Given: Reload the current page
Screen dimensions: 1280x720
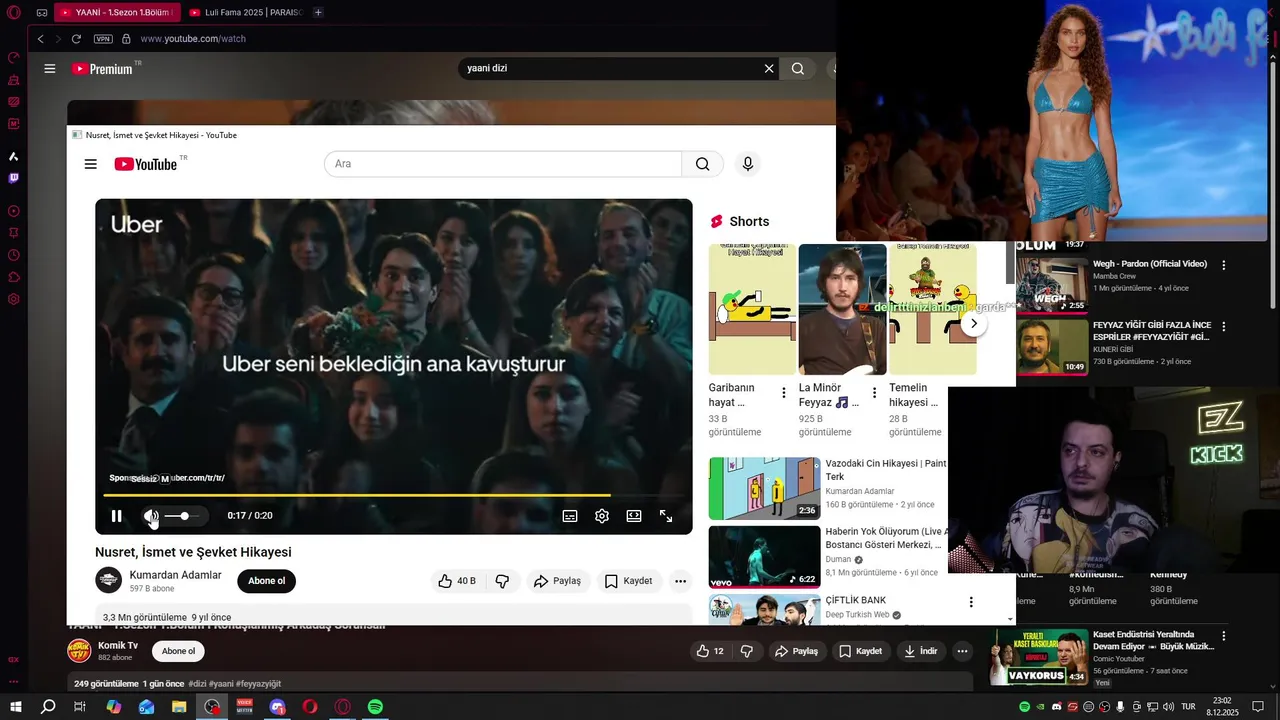Looking at the screenshot, I should (x=76, y=39).
